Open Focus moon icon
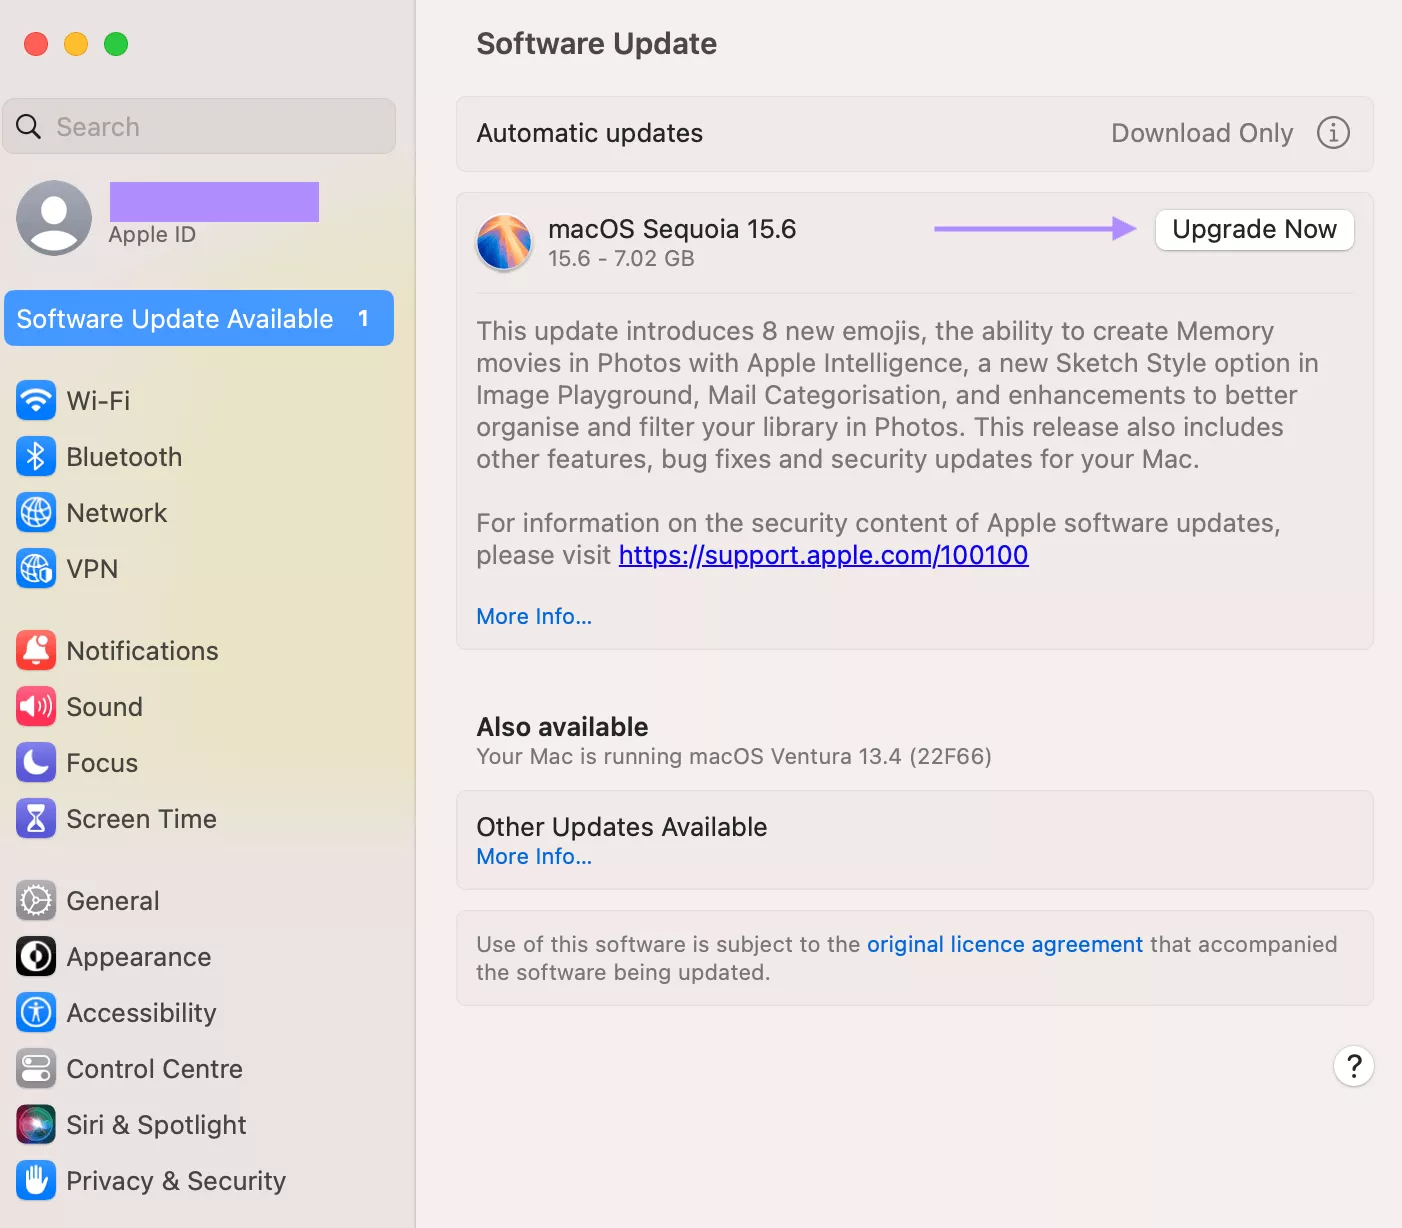Image resolution: width=1402 pixels, height=1228 pixels. coord(36,763)
